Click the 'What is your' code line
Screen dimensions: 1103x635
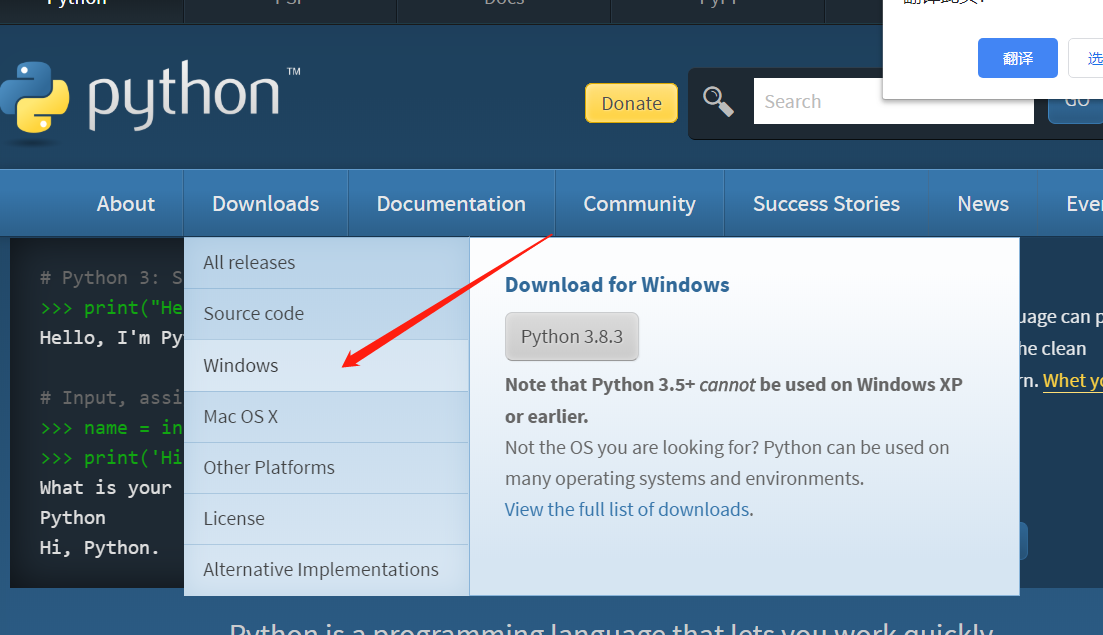coord(106,487)
